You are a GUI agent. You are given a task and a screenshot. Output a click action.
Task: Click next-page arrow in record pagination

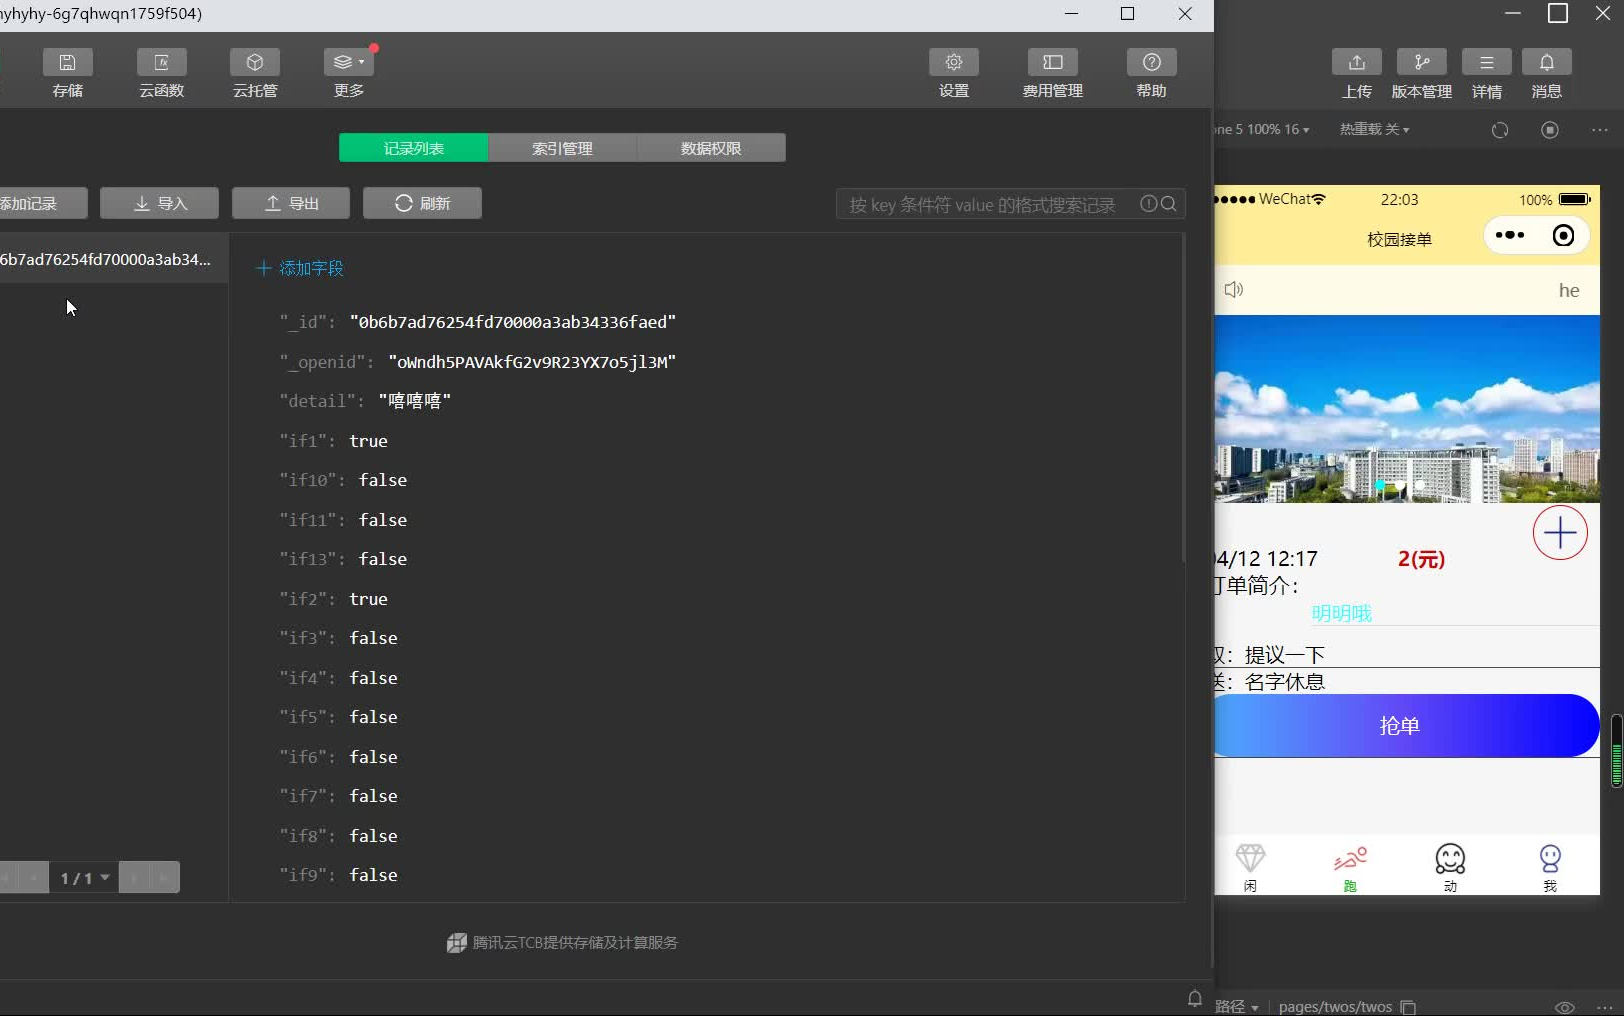click(x=134, y=877)
